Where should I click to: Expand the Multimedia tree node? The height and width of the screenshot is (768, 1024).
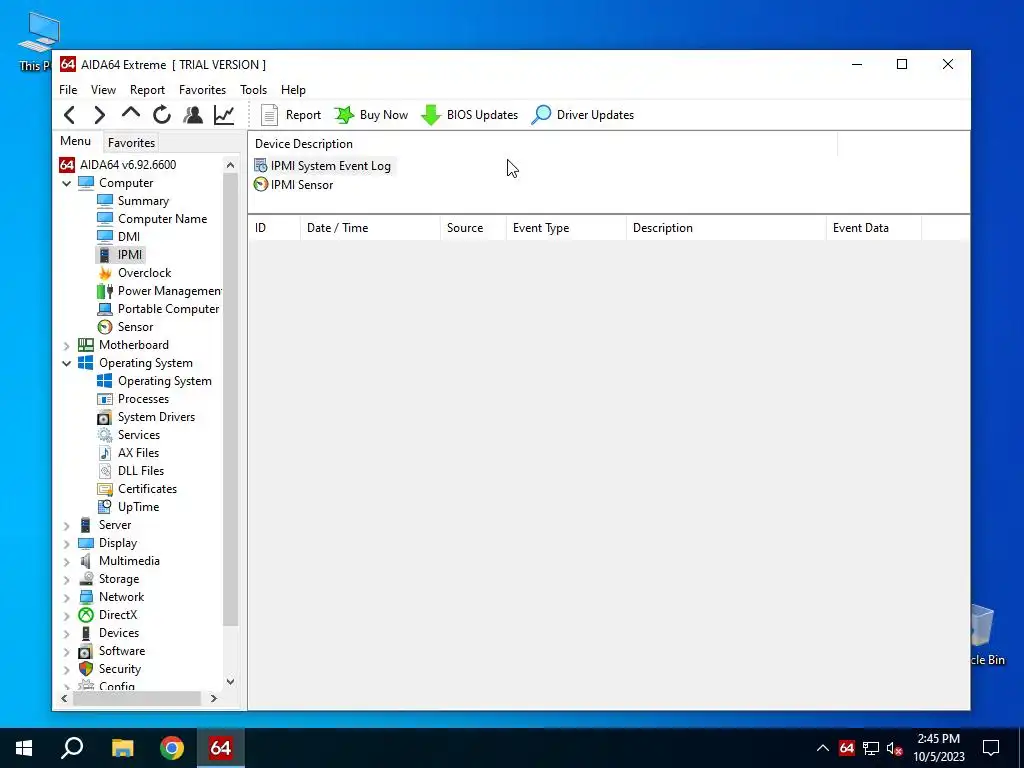pyautogui.click(x=67, y=562)
